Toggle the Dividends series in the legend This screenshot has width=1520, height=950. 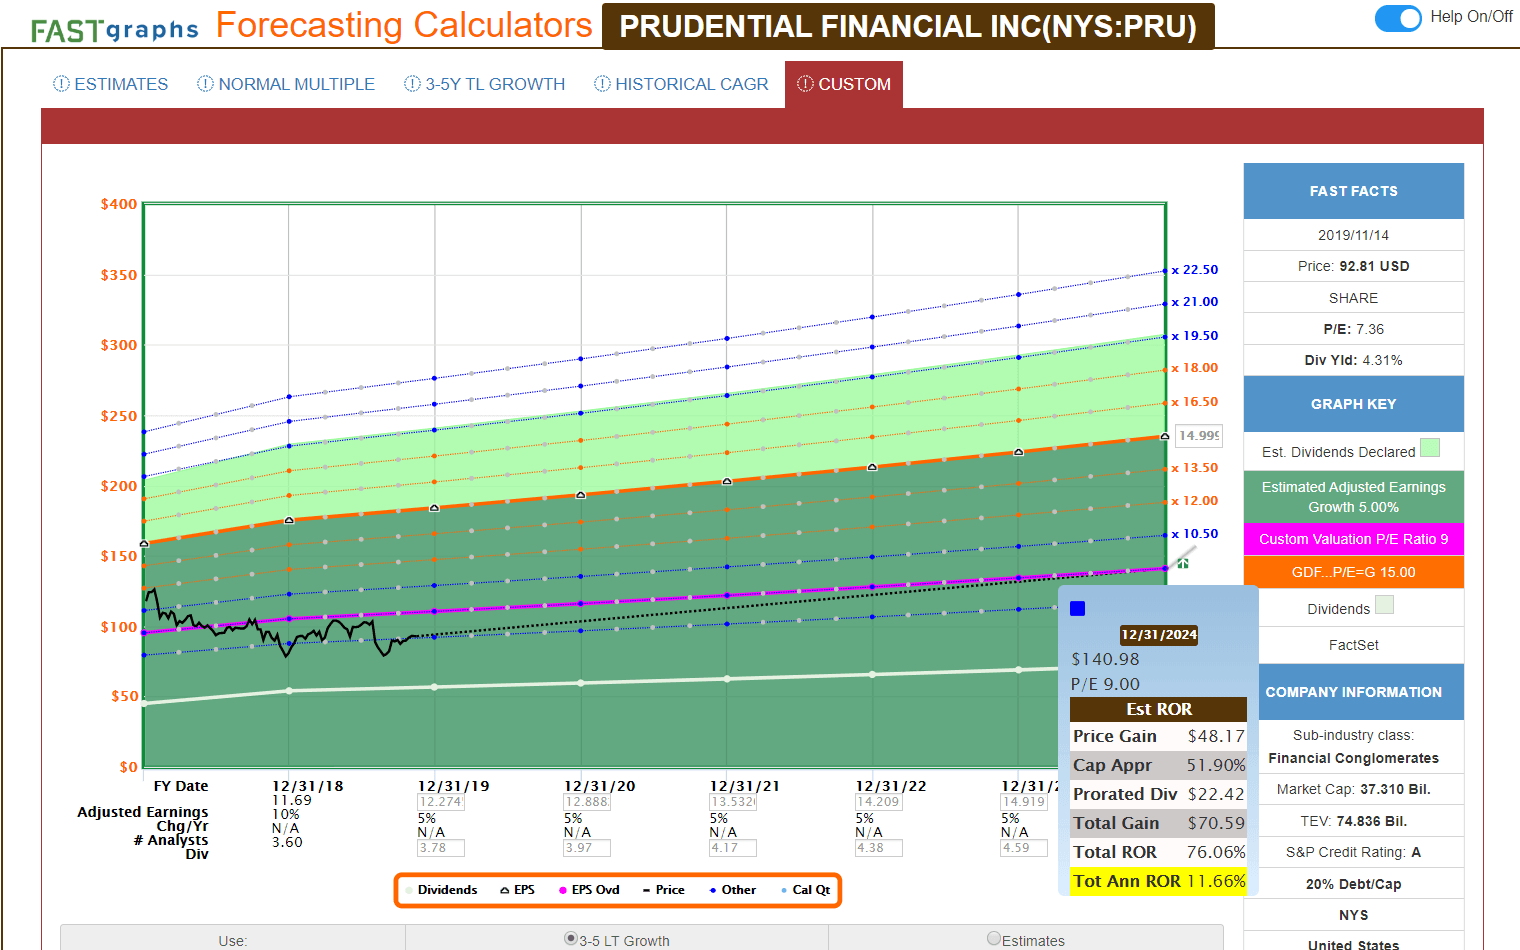(x=441, y=890)
